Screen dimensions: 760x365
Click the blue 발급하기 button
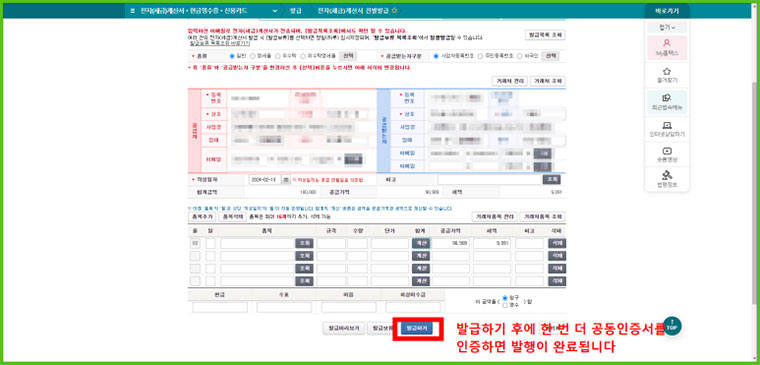pos(417,328)
